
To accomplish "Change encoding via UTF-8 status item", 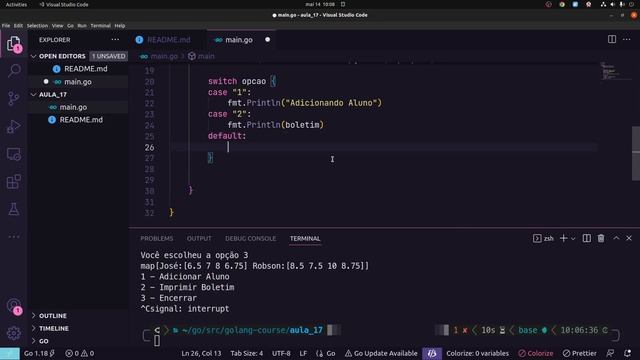I will [281, 353].
